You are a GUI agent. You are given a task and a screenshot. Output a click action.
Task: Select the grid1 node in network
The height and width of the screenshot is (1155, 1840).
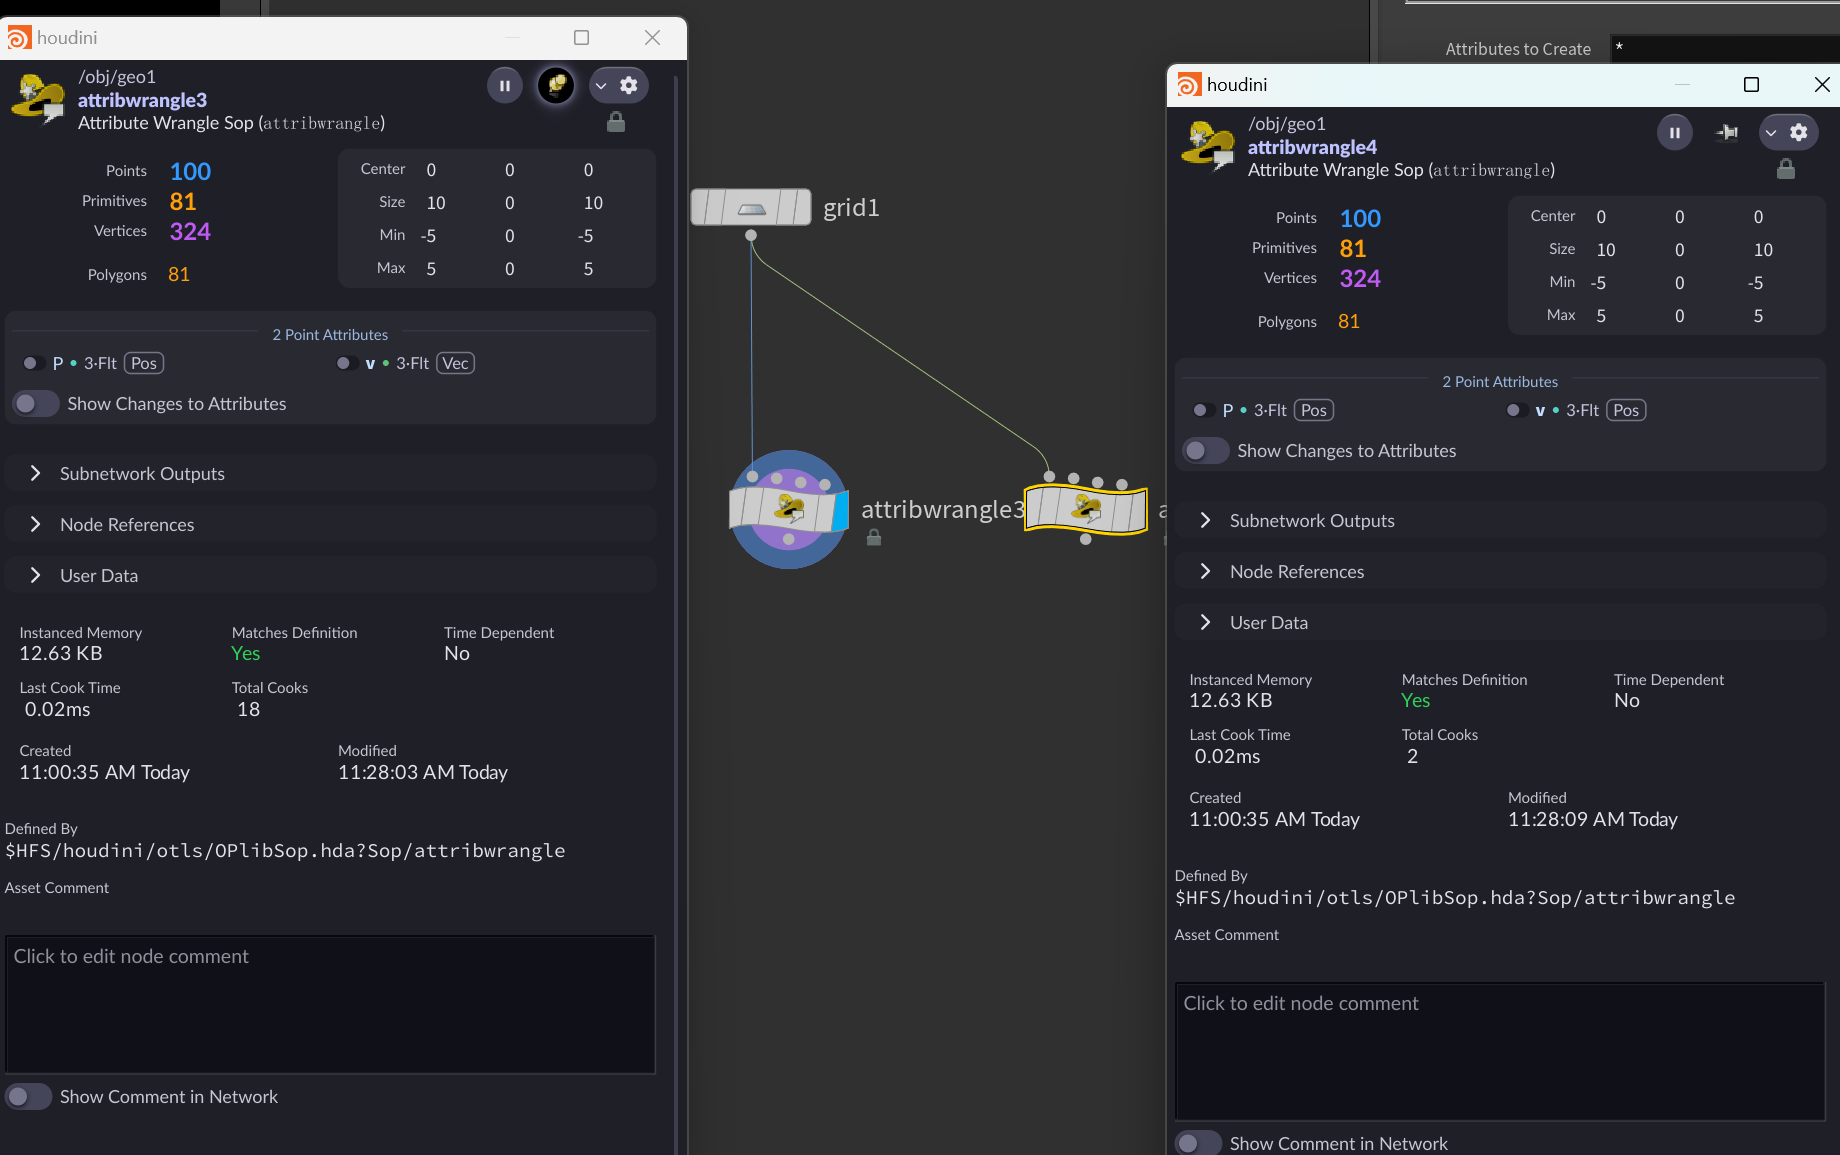pos(751,208)
